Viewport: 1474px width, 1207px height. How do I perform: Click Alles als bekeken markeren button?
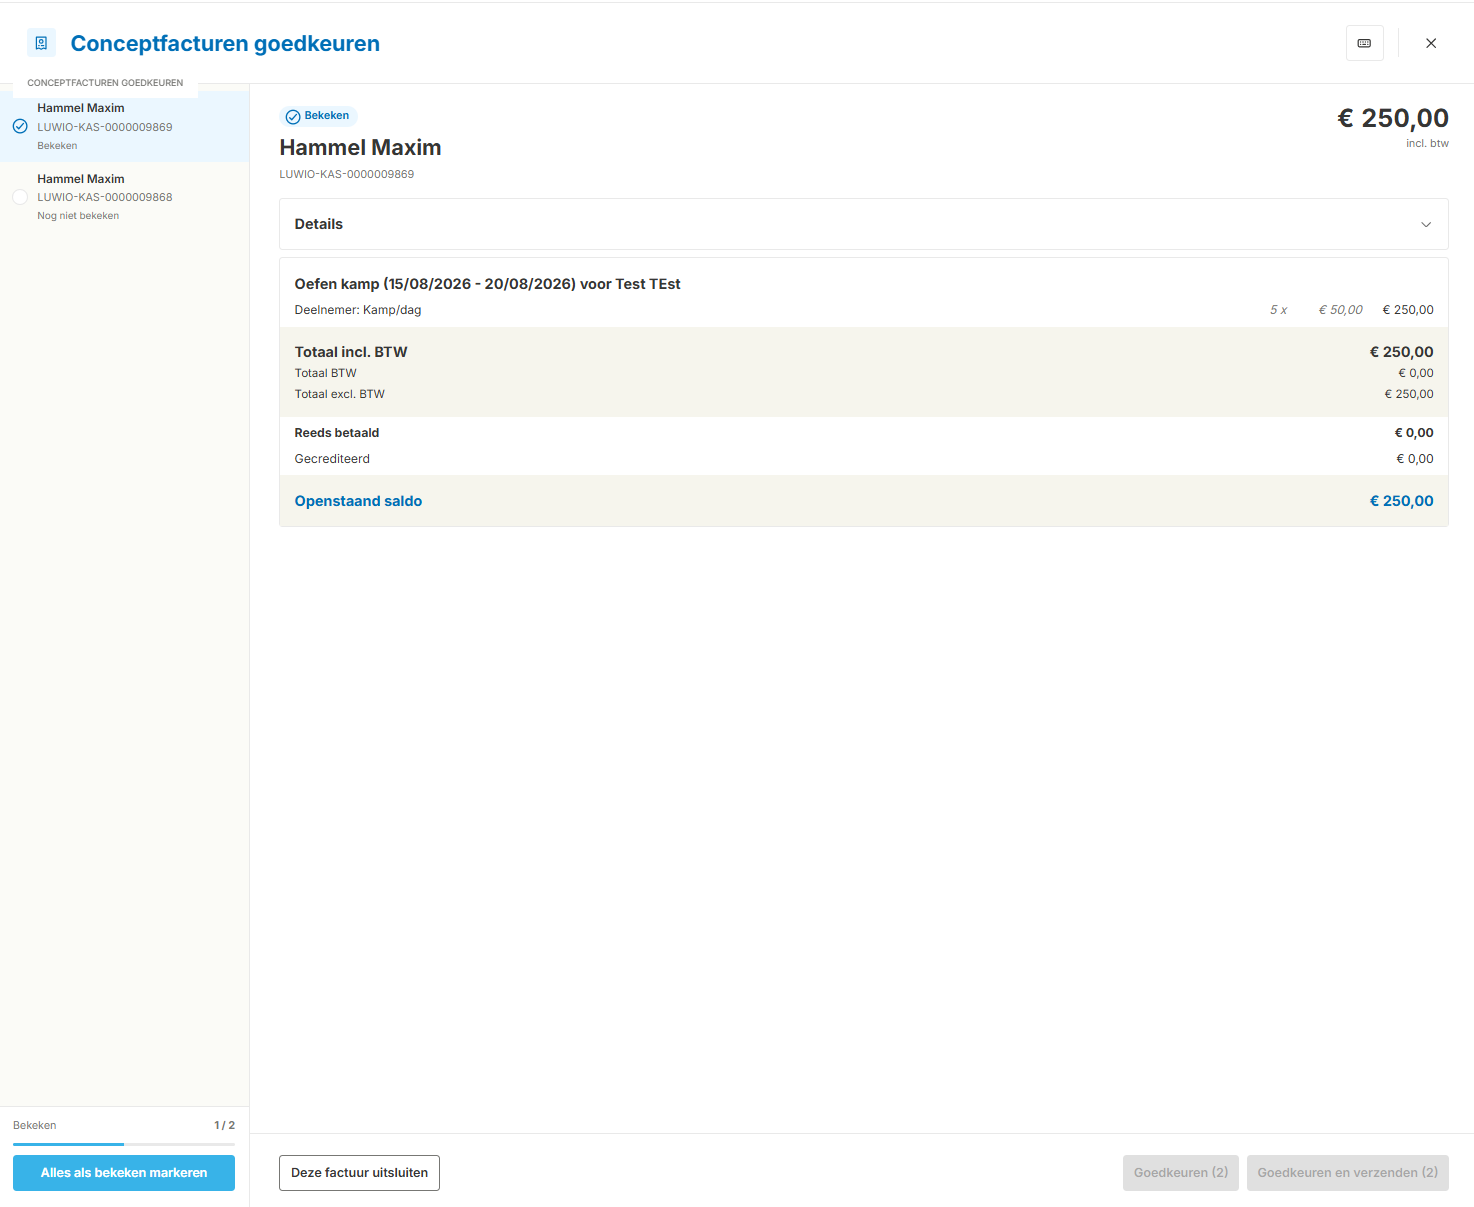124,1173
